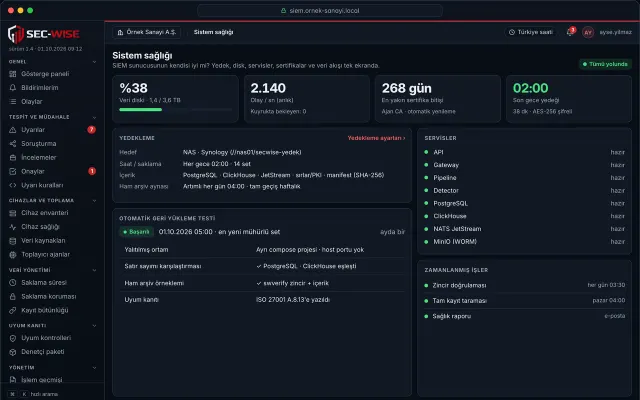
Task: Click the version text under SEC-WISE logo
Action: [45, 49]
